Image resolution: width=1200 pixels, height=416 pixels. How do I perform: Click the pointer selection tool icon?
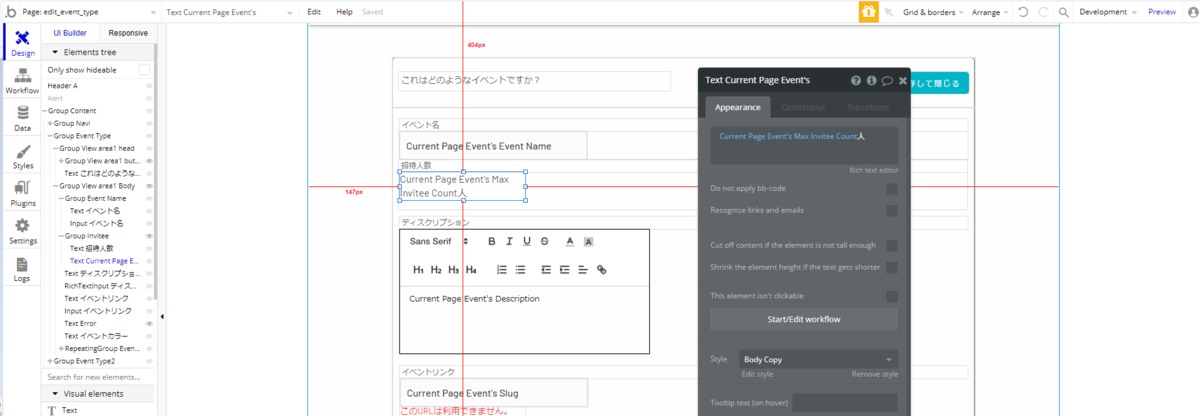889,12
